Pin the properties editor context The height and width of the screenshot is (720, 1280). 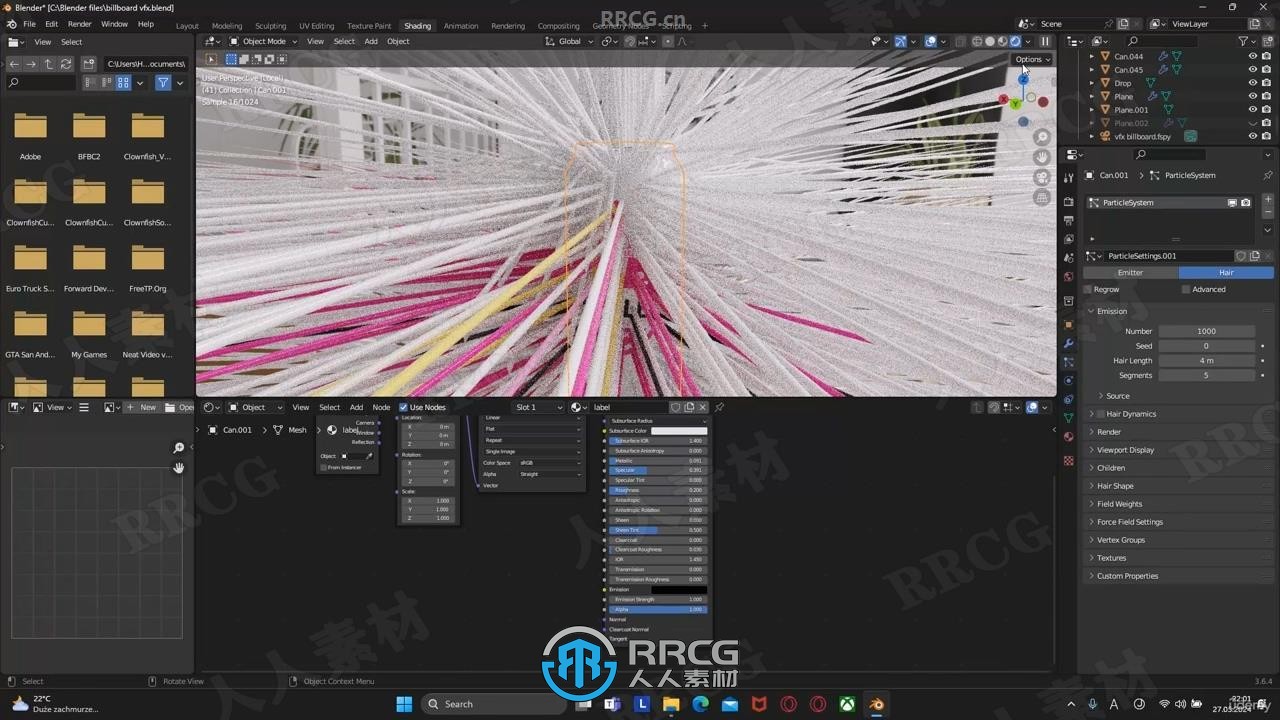[1267, 175]
